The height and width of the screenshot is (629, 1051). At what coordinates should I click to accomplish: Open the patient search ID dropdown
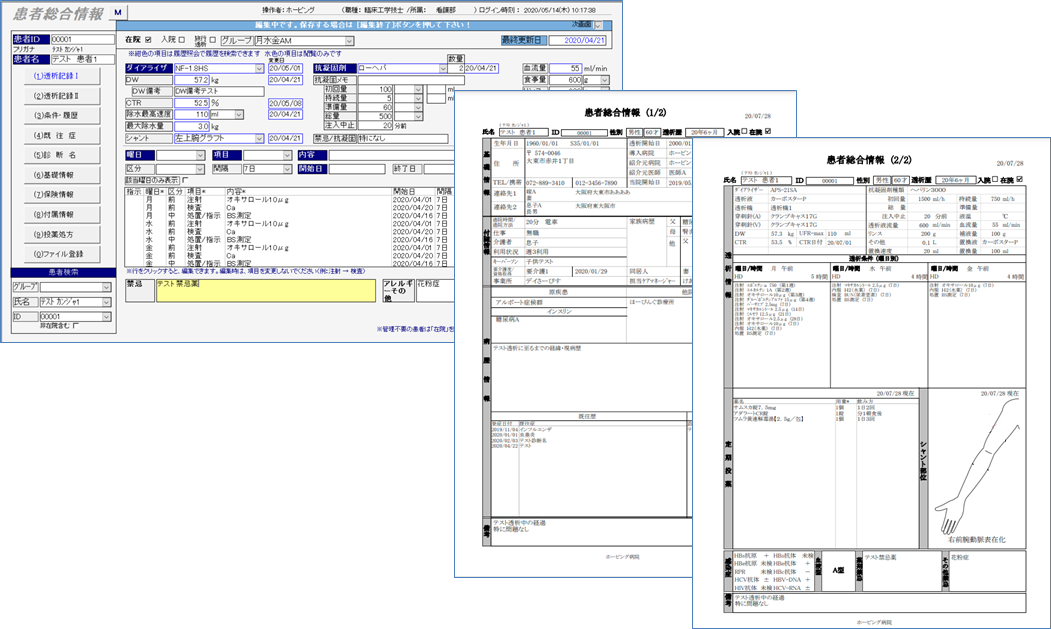click(x=106, y=317)
